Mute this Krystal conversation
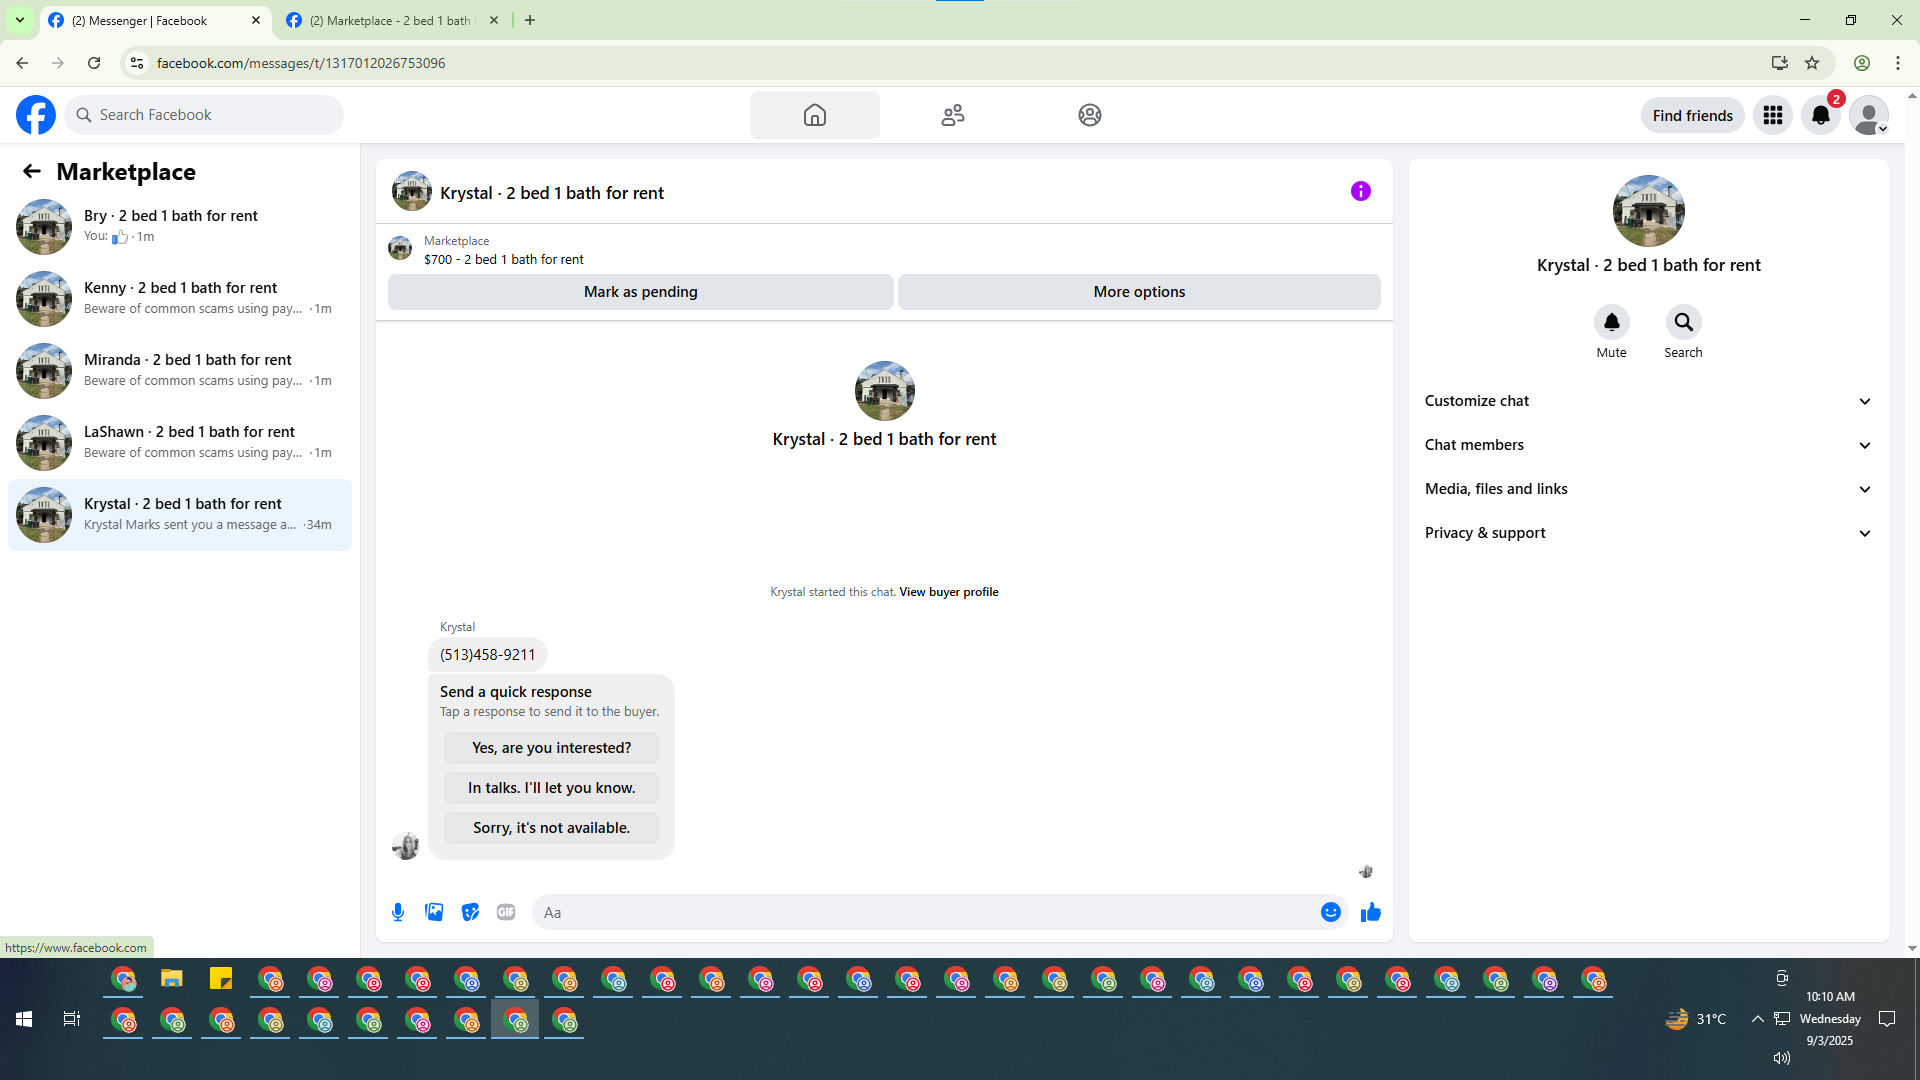Viewport: 1920px width, 1080px height. (x=1612, y=322)
